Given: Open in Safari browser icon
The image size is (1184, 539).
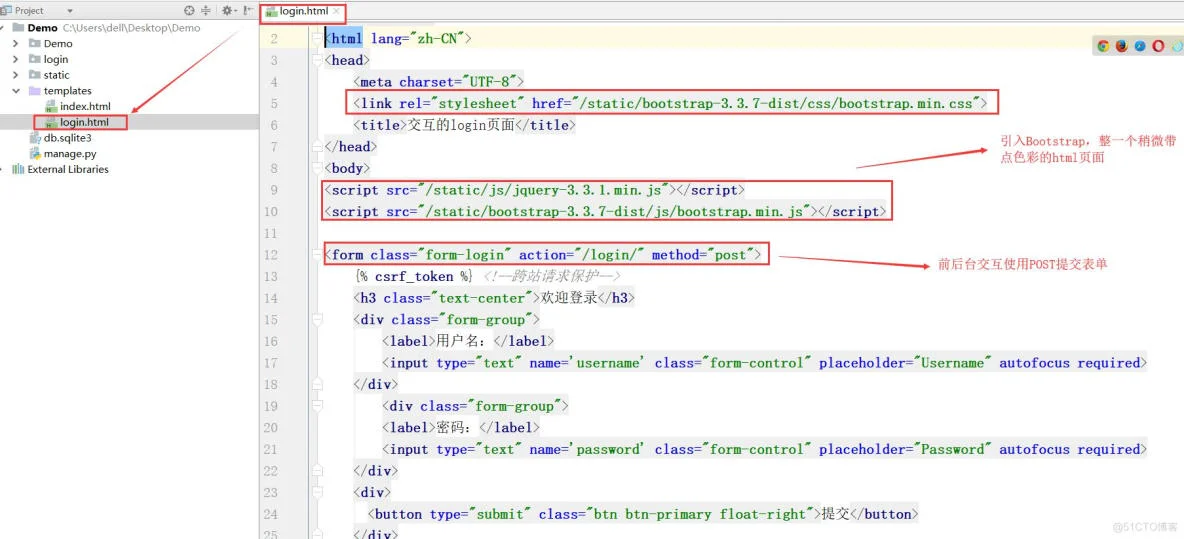Looking at the screenshot, I should [x=1139, y=46].
